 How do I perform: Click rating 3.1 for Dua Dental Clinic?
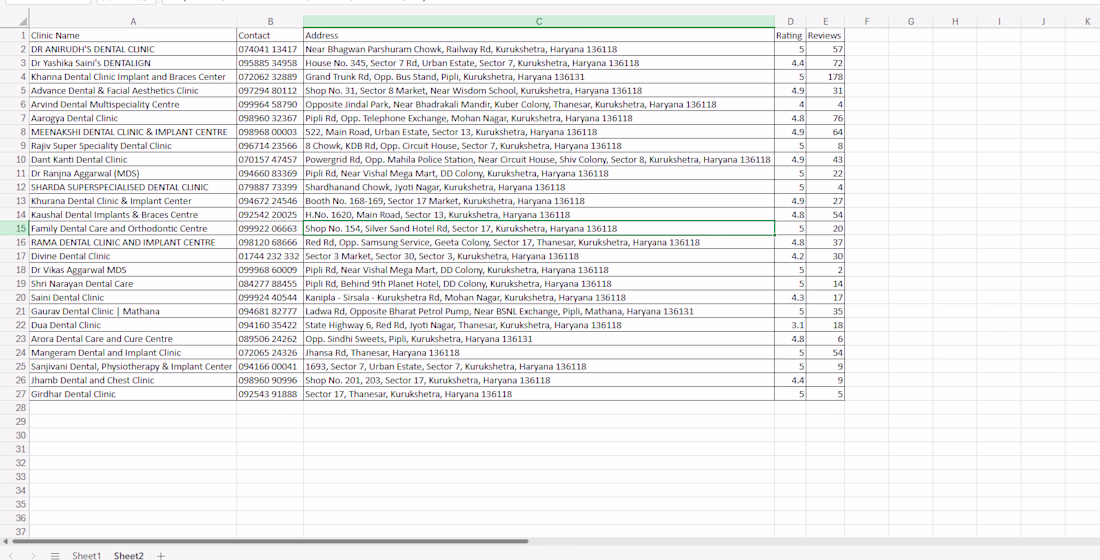pyautogui.click(x=790, y=325)
